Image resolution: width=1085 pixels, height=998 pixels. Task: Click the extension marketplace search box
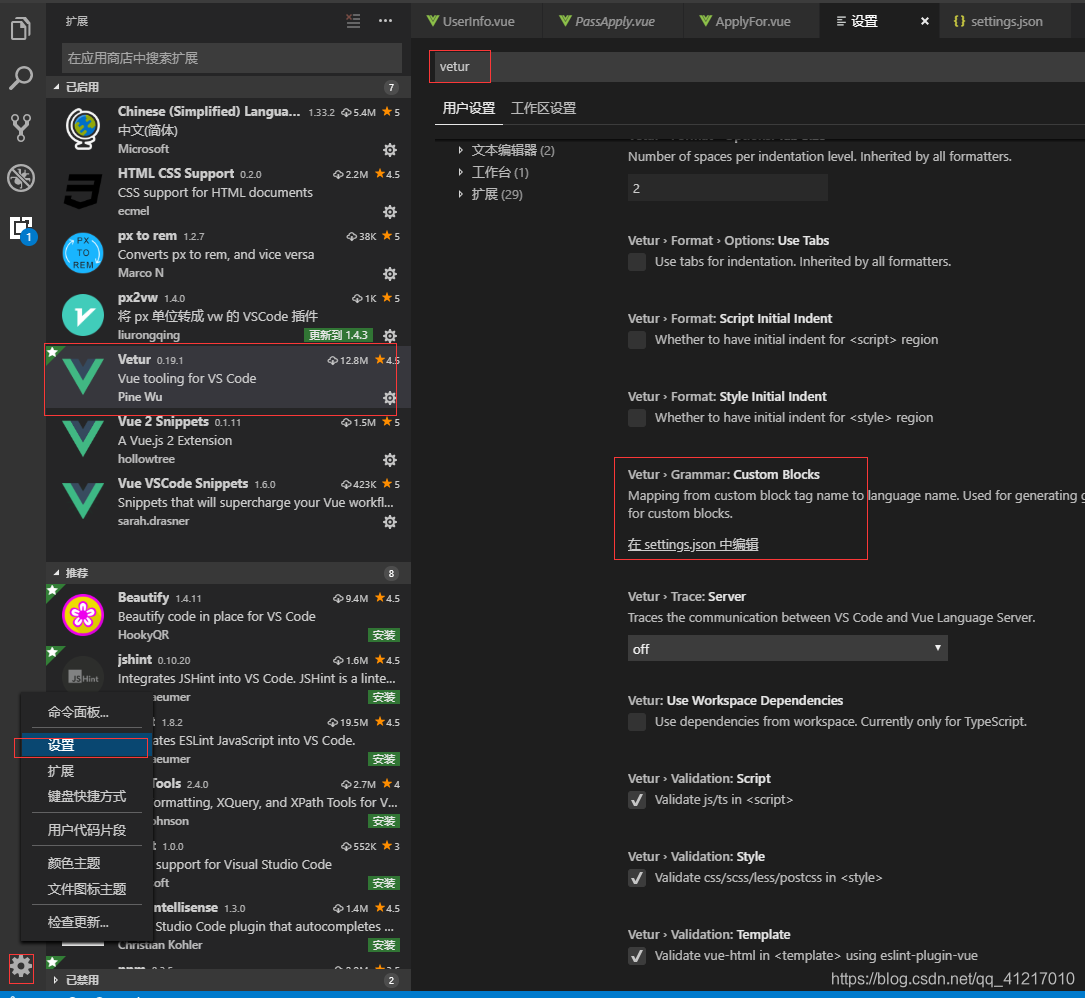tap(232, 58)
